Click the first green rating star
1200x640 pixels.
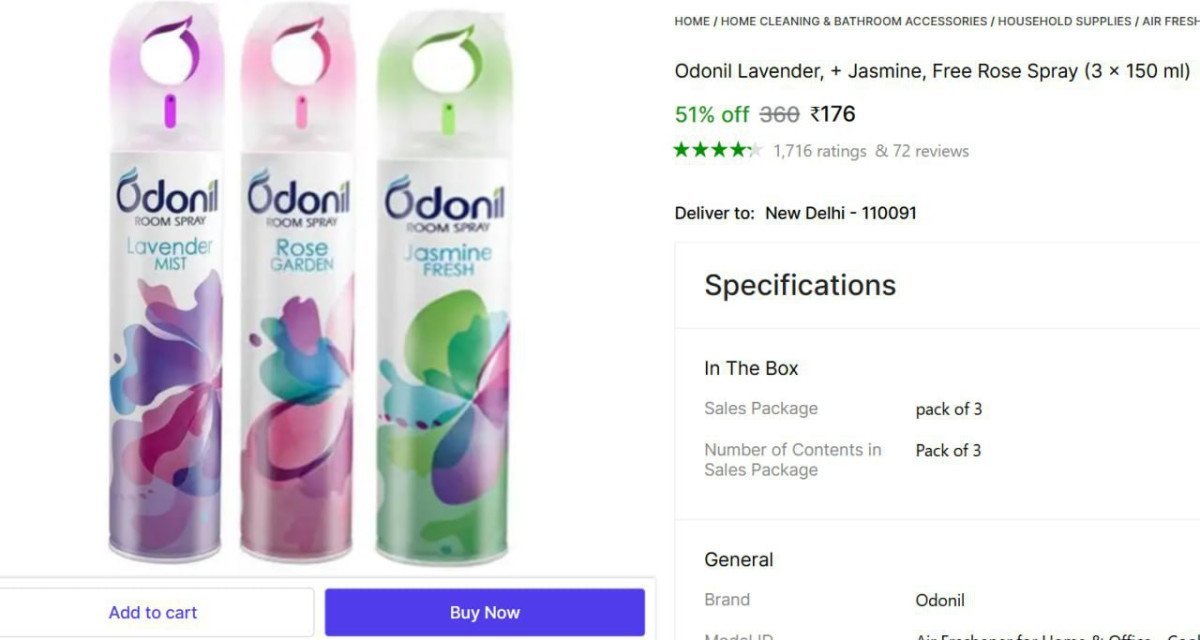(682, 151)
